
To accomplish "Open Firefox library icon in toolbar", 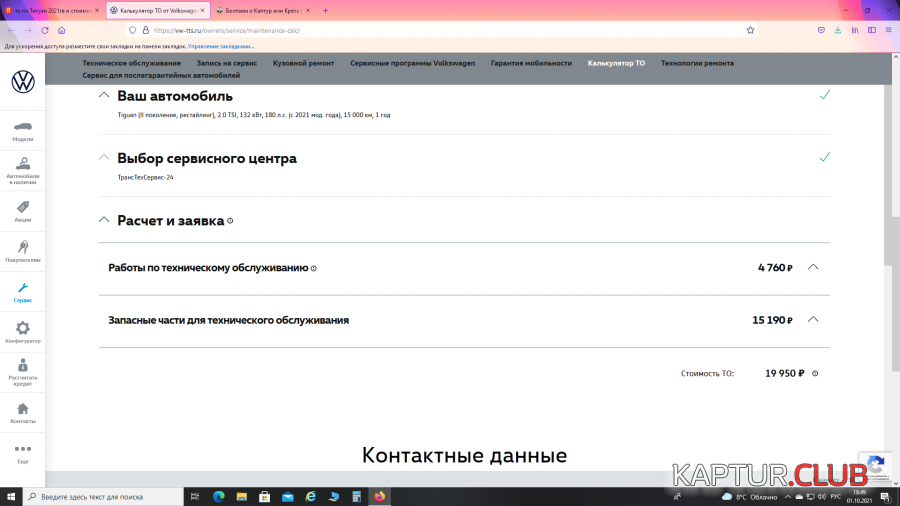I will click(x=855, y=30).
